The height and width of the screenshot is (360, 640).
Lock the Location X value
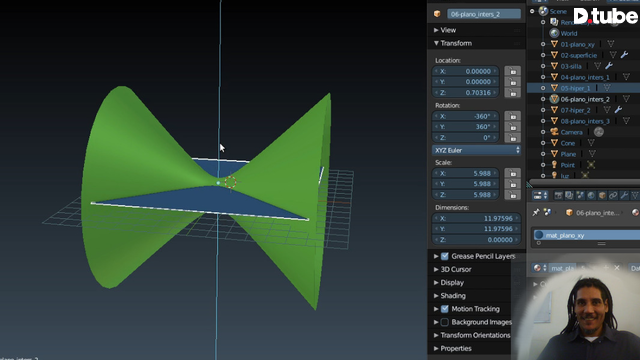pos(513,71)
